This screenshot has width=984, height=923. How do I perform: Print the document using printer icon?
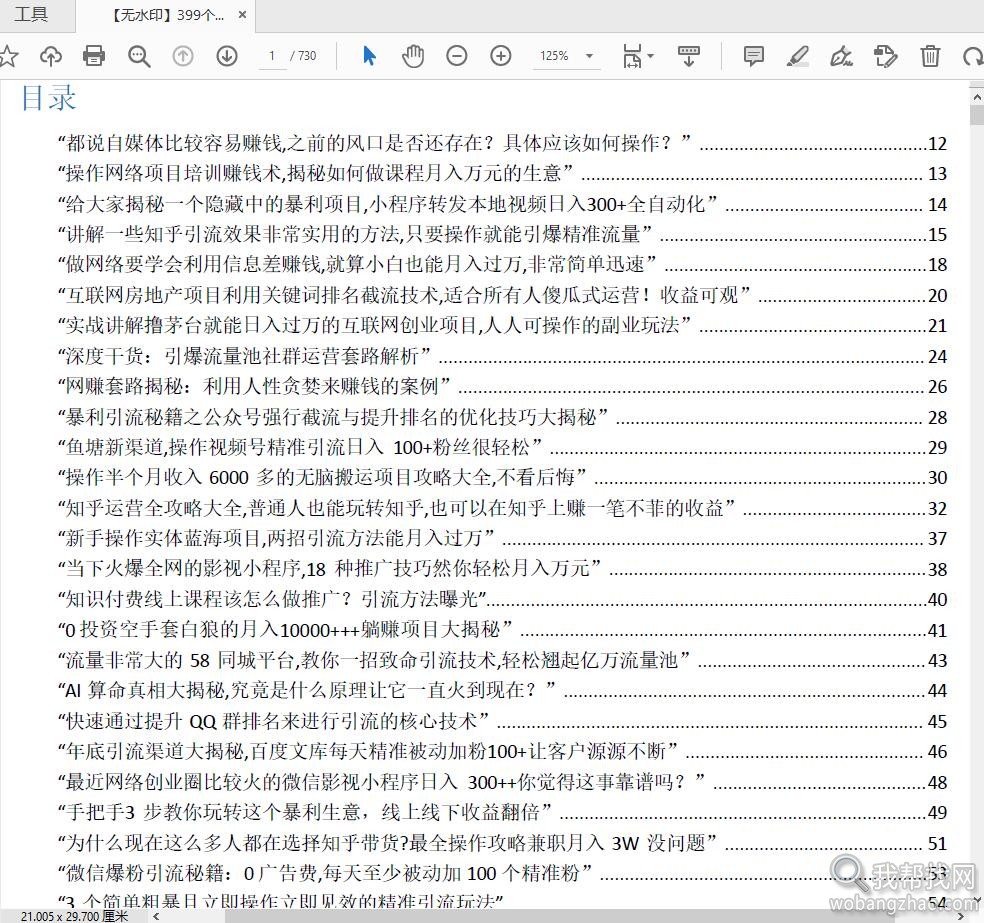point(94,56)
